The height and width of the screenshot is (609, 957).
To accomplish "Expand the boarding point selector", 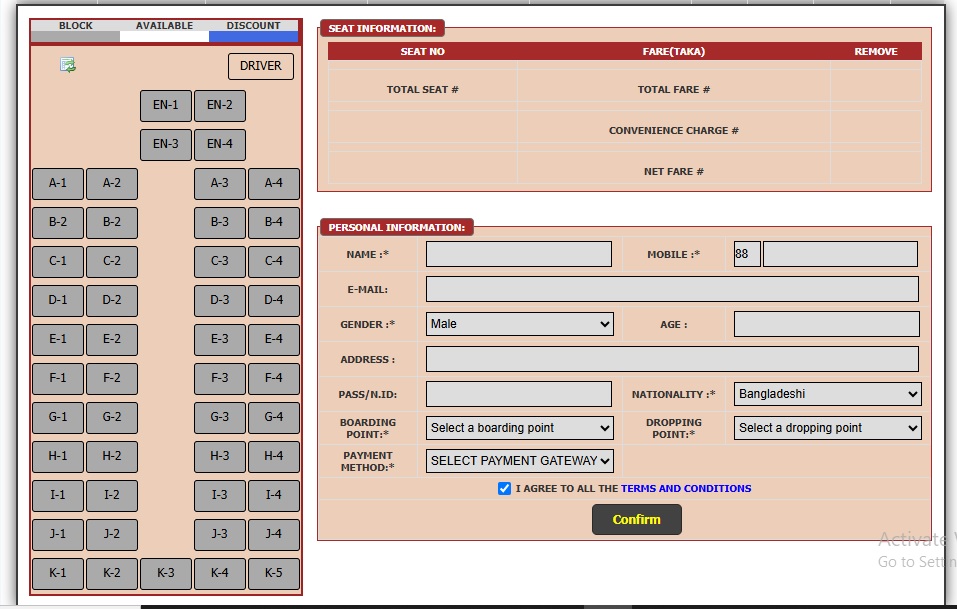I will pos(519,428).
